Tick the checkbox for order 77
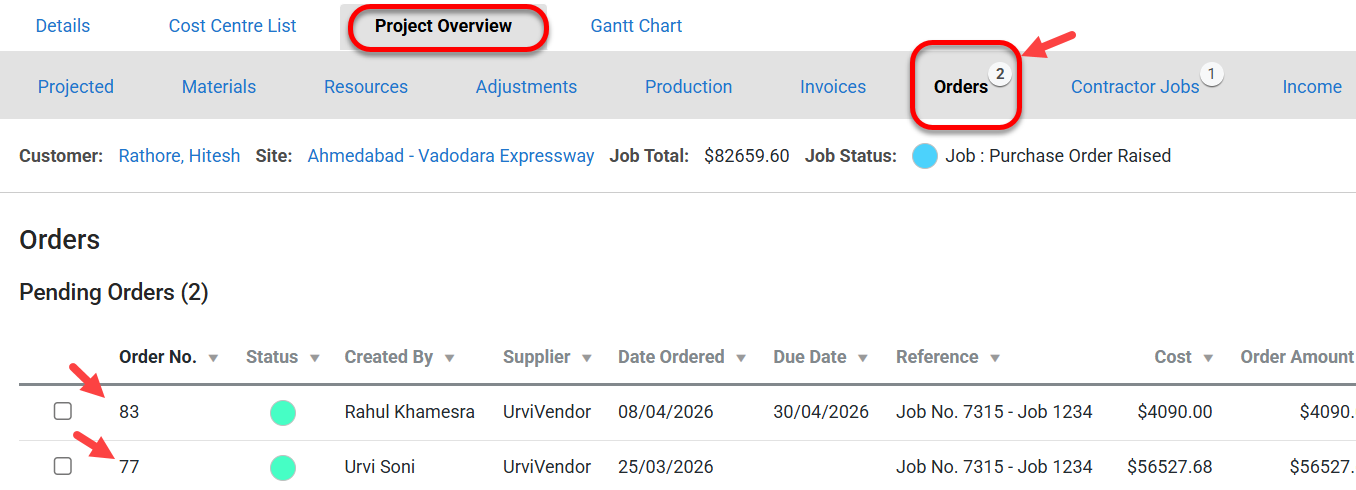The image size is (1356, 490). (63, 466)
